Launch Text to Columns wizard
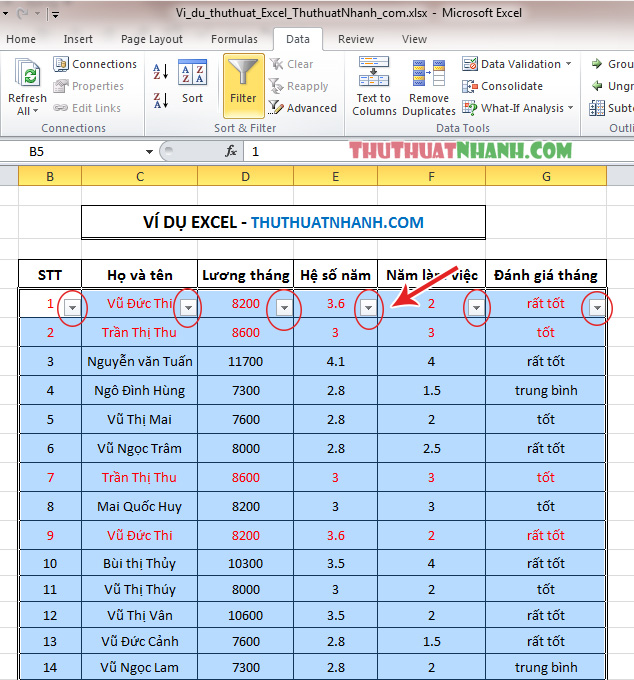The width and height of the screenshot is (634, 680). [x=374, y=86]
